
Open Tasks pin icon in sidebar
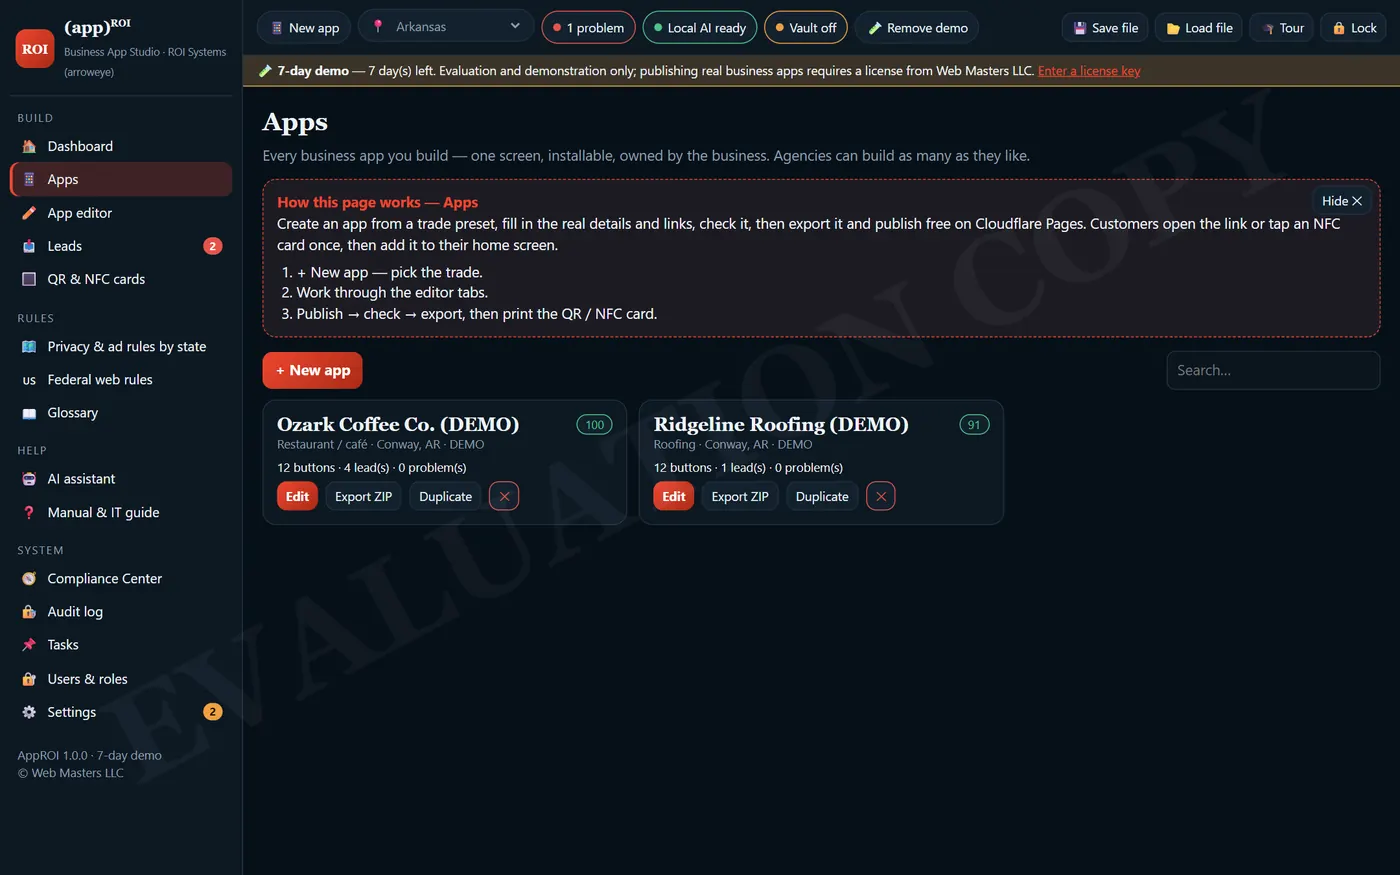click(29, 645)
